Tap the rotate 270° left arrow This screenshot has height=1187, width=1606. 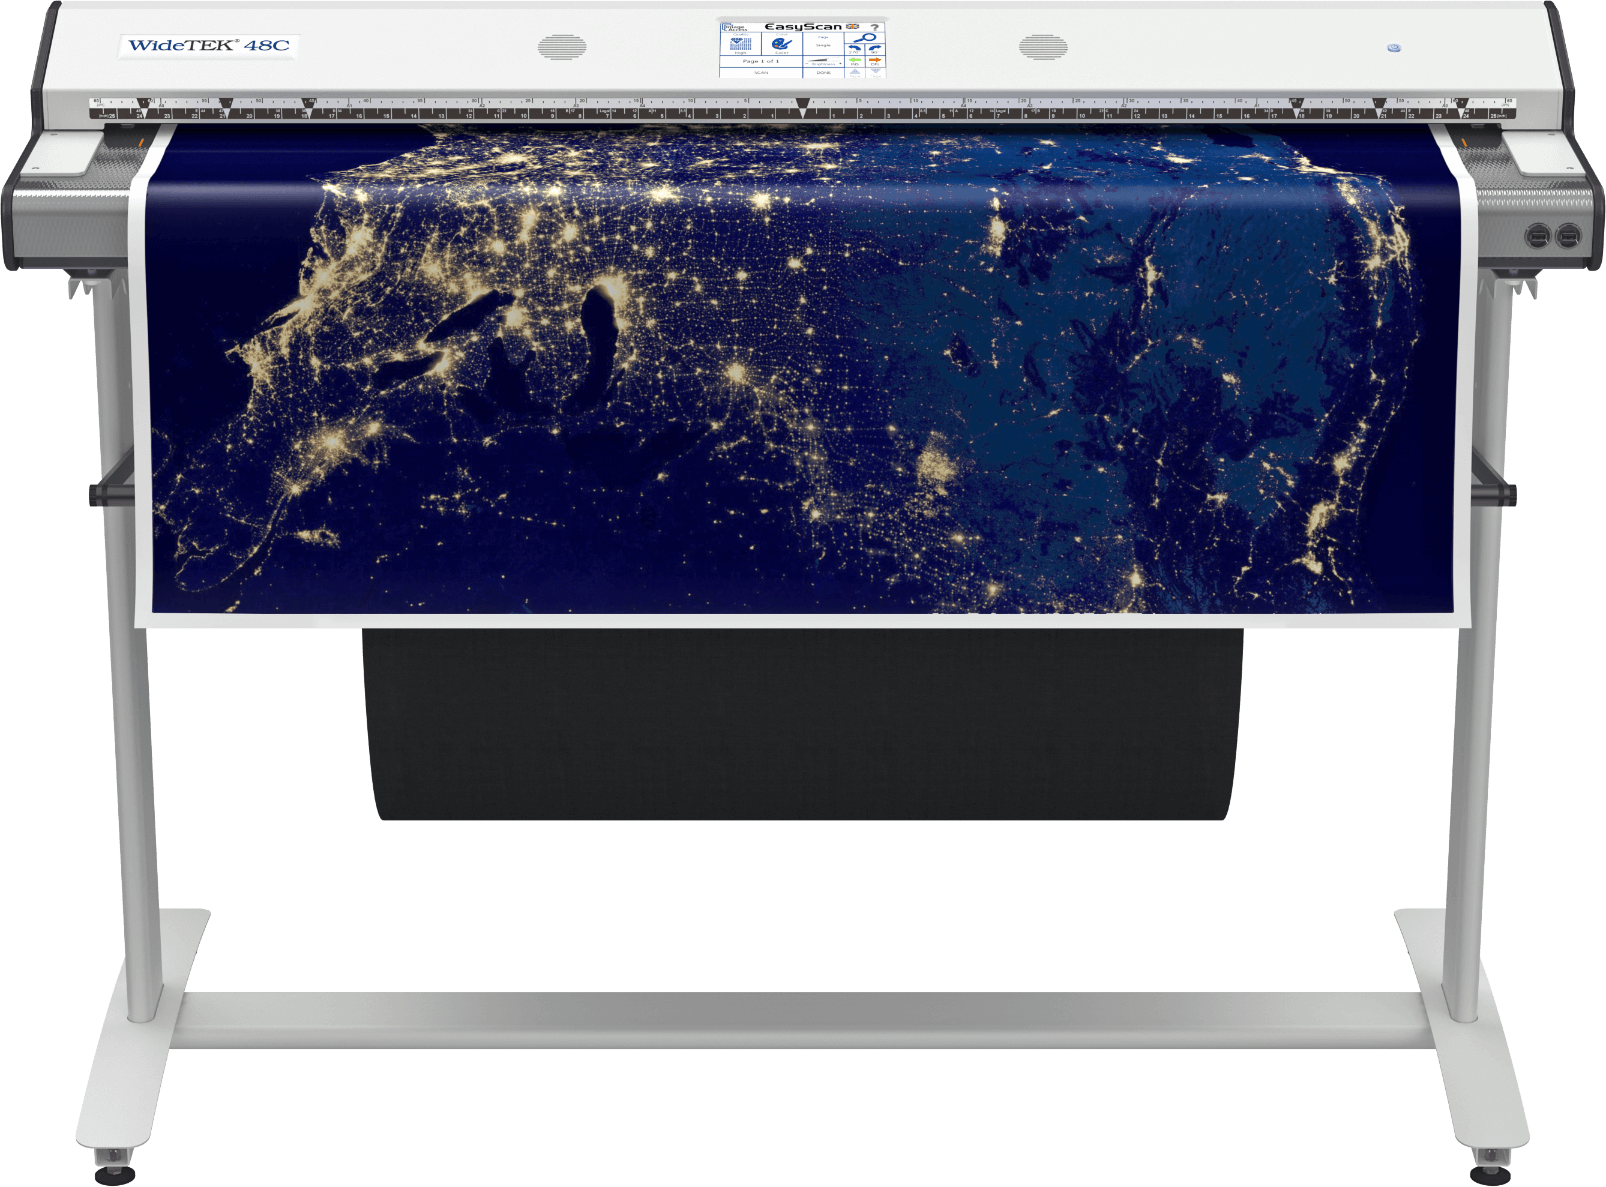855,48
